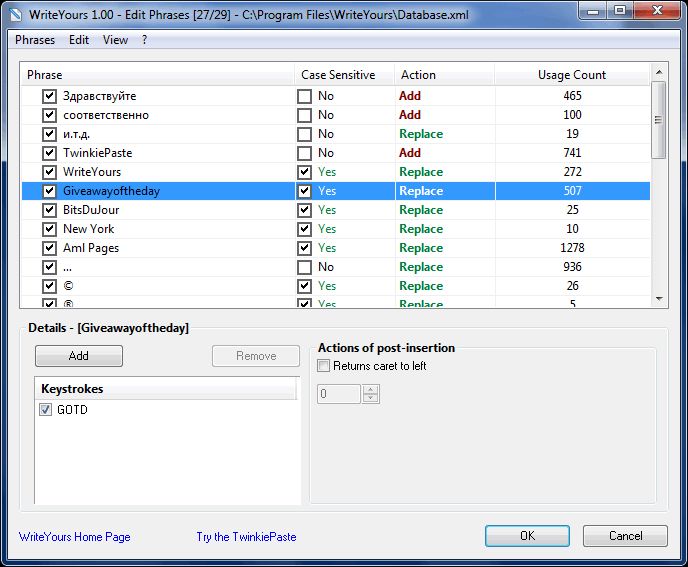The height and width of the screenshot is (567, 688).
Task: Confirm with the OK button
Action: pyautogui.click(x=527, y=536)
